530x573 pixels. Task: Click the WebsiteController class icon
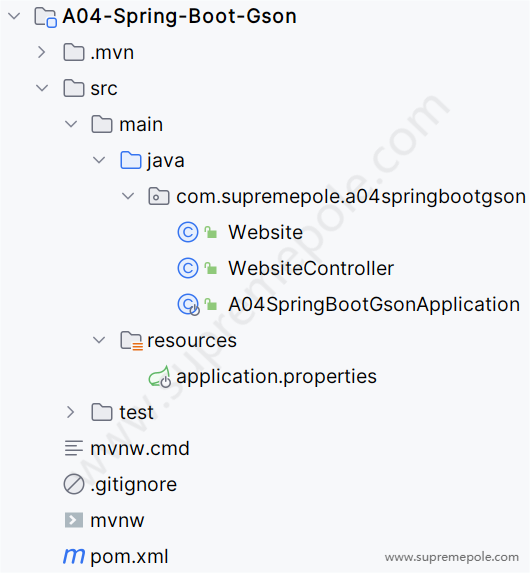point(188,268)
